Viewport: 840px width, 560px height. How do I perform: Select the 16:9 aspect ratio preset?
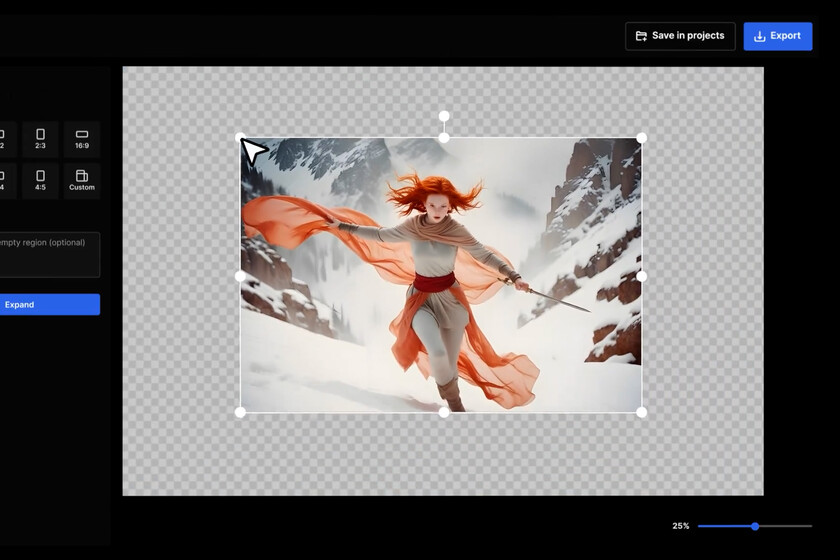pyautogui.click(x=82, y=139)
